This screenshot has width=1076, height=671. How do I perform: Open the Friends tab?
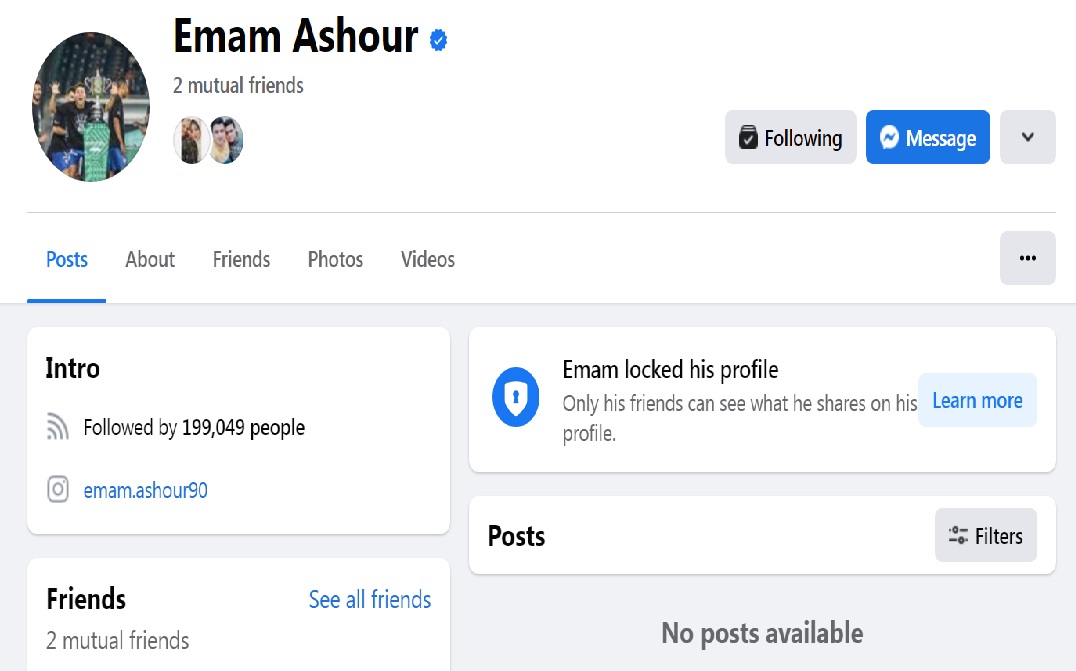click(241, 260)
